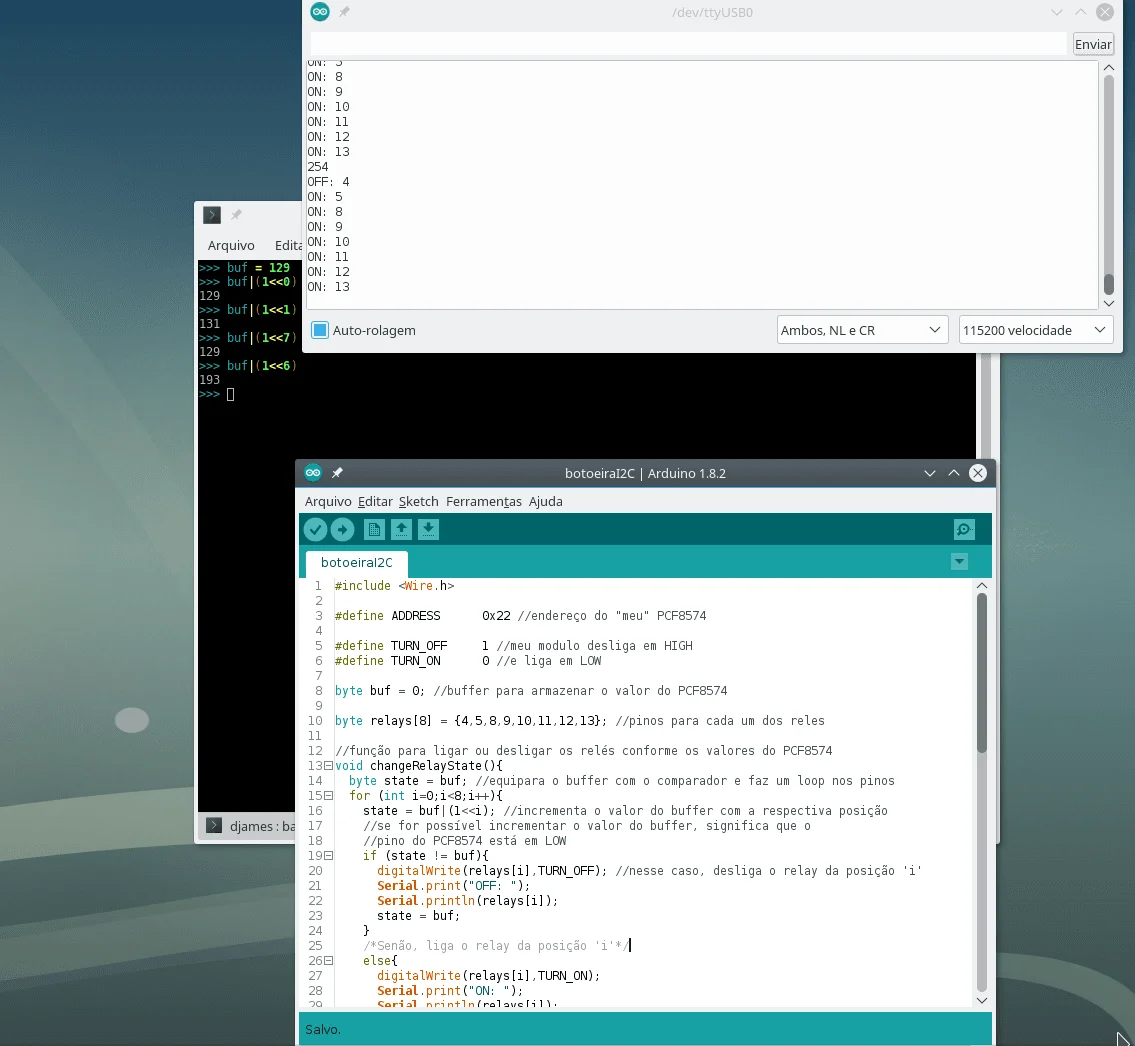
Task: Click the '0x22' address value on line 3
Action: [x=497, y=616]
